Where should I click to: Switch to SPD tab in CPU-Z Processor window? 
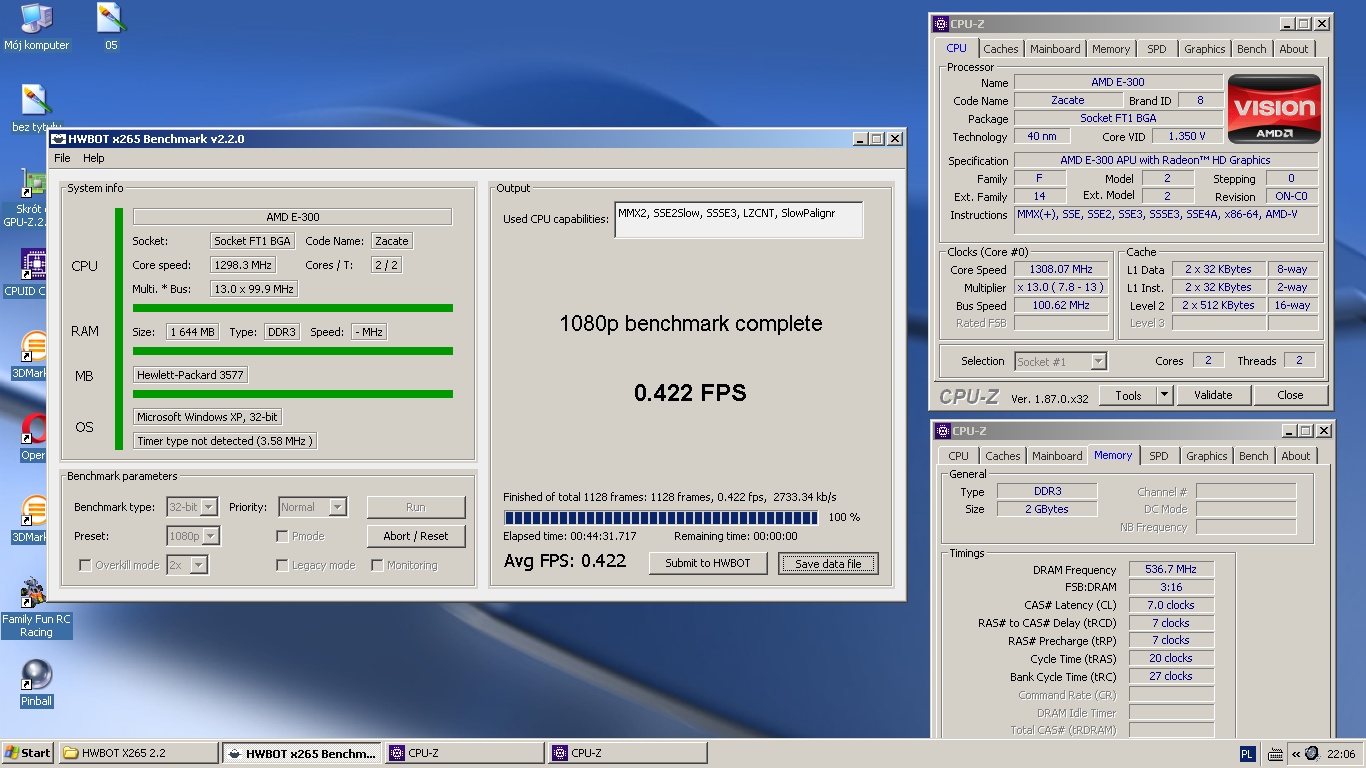pyautogui.click(x=1156, y=49)
